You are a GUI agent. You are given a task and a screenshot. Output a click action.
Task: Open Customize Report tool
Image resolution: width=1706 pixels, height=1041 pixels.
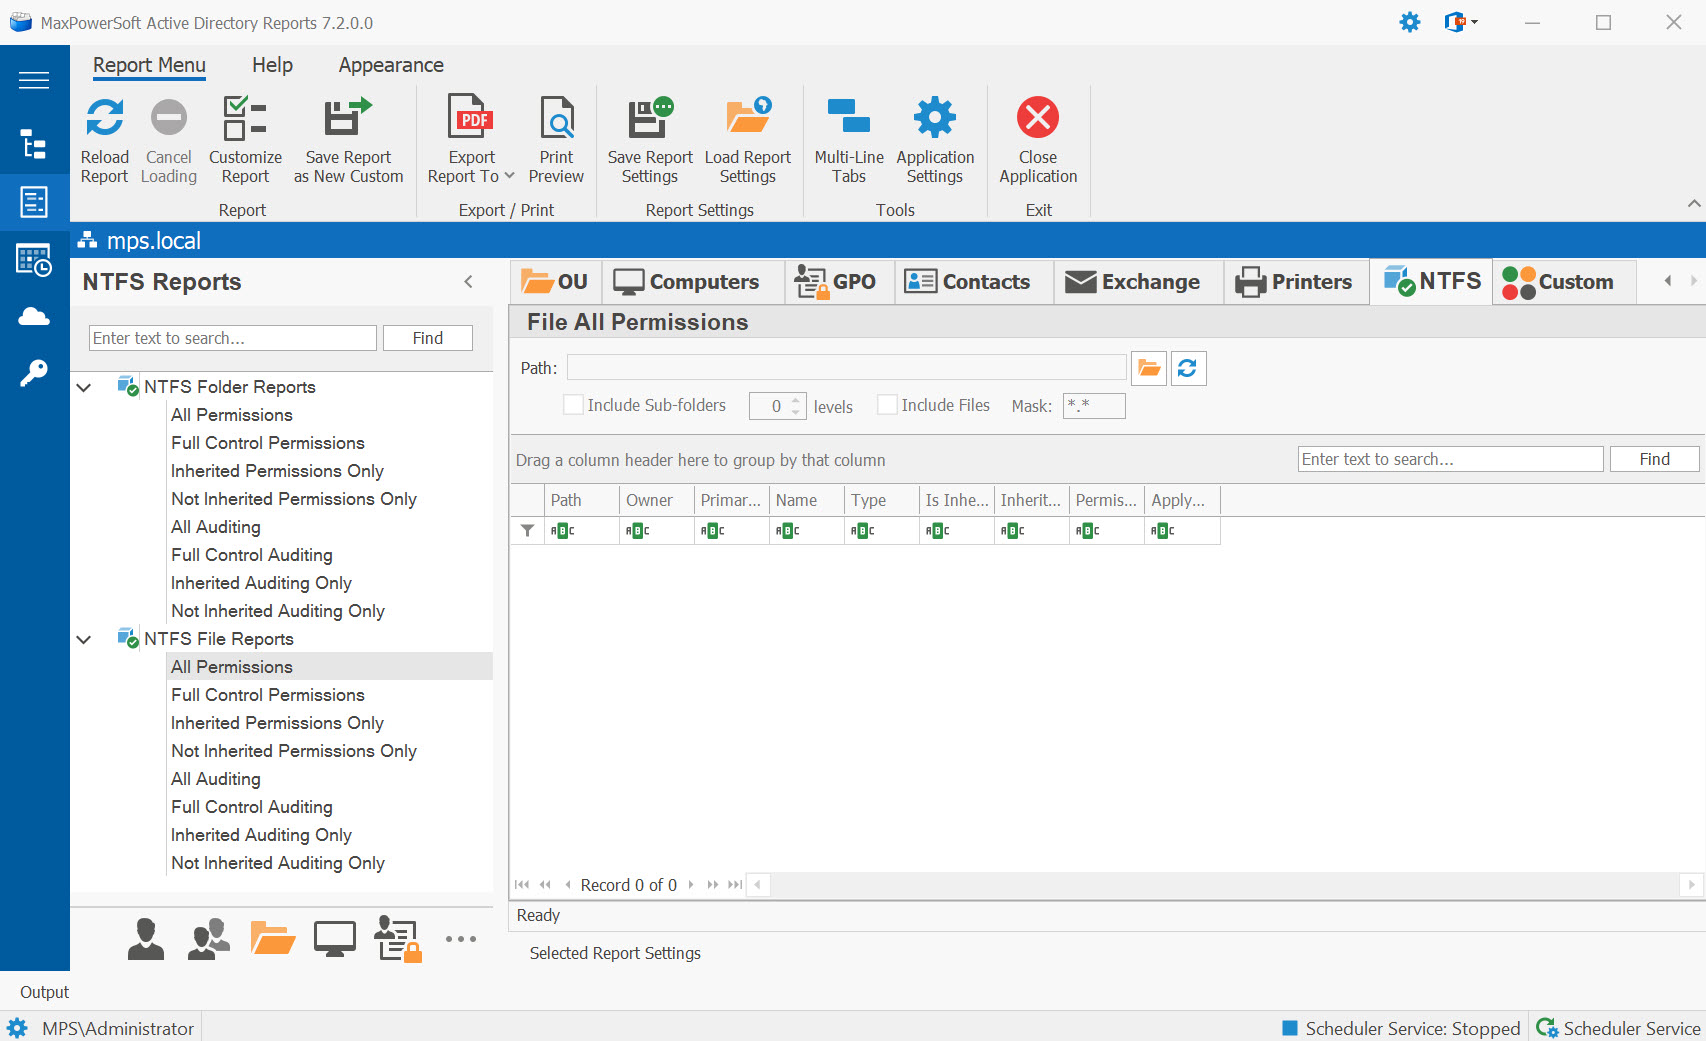pos(245,120)
